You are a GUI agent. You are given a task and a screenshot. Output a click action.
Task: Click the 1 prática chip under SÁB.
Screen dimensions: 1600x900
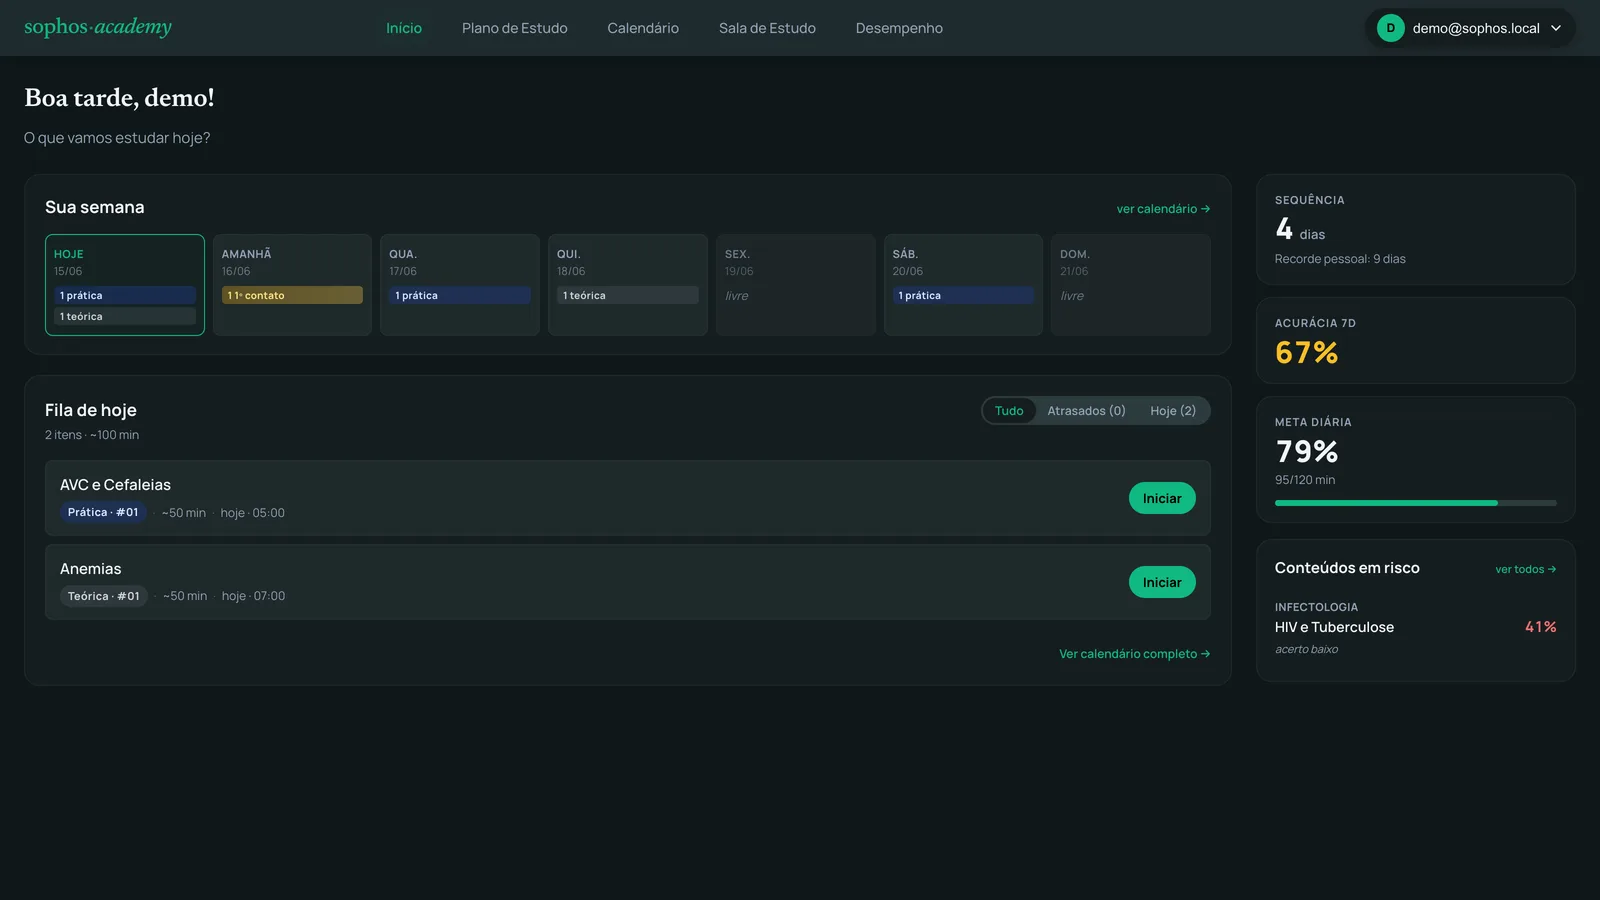963,295
